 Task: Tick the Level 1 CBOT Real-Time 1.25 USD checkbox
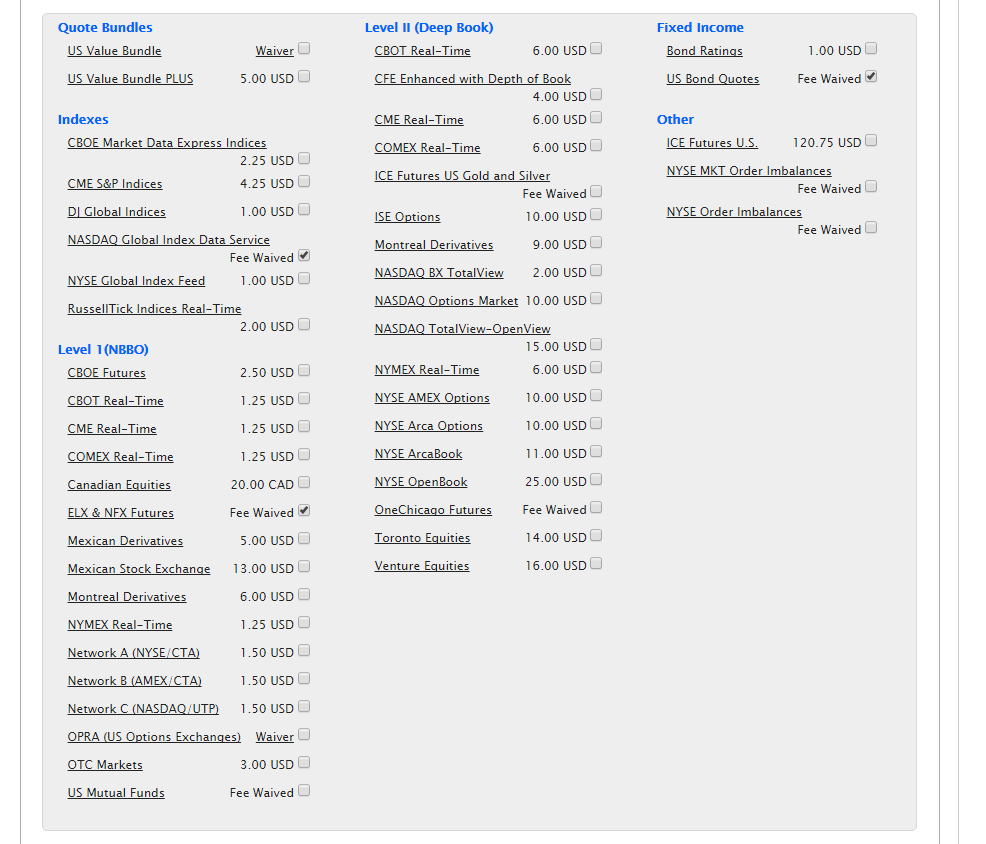[x=304, y=399]
